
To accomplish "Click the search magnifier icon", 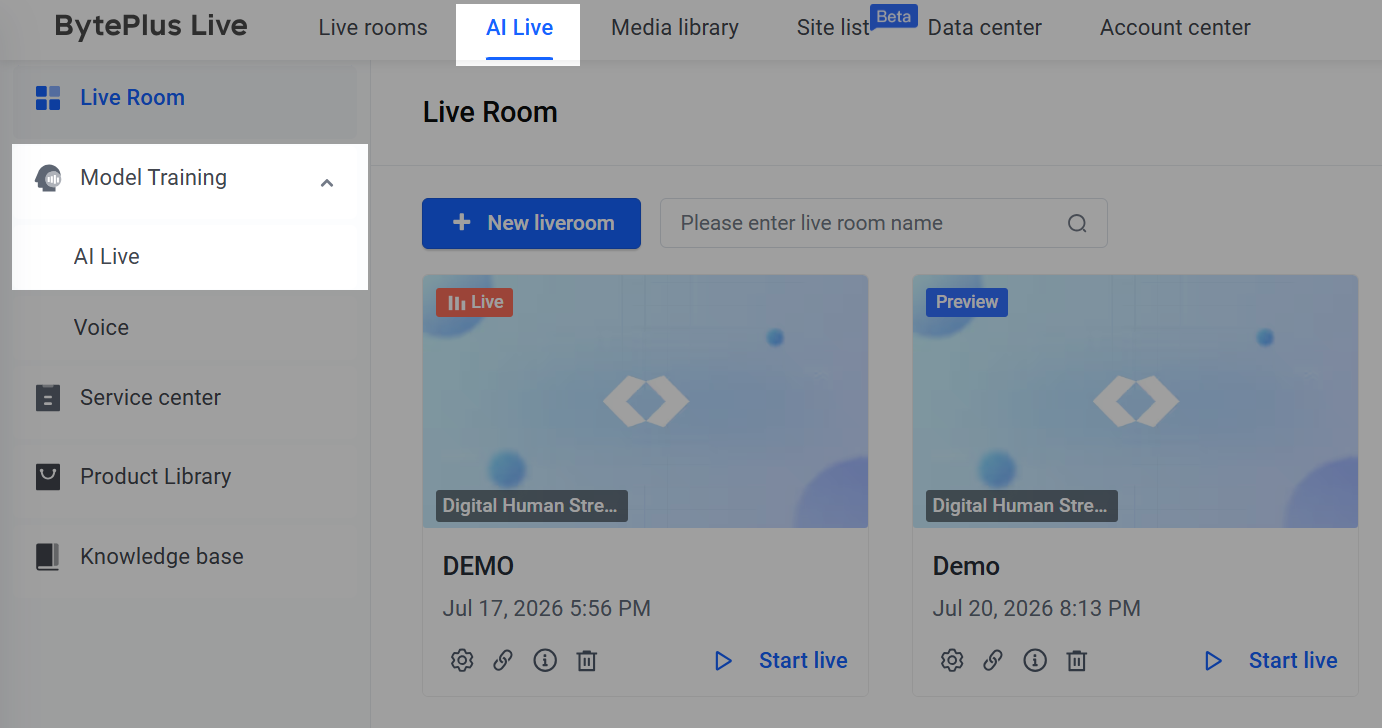I will coord(1077,223).
